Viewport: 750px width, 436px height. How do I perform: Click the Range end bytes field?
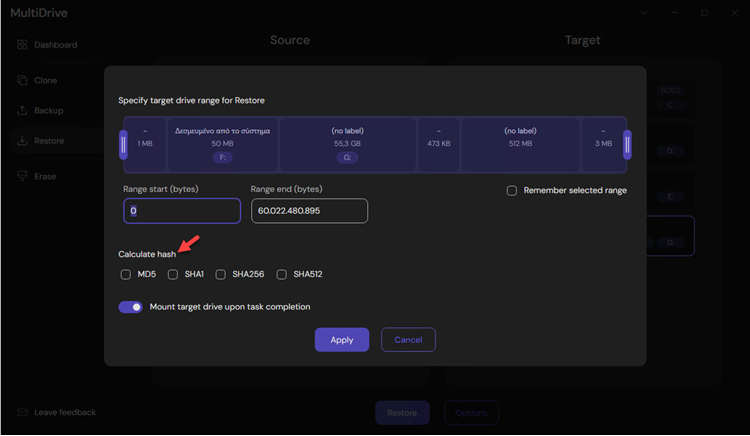coord(310,211)
